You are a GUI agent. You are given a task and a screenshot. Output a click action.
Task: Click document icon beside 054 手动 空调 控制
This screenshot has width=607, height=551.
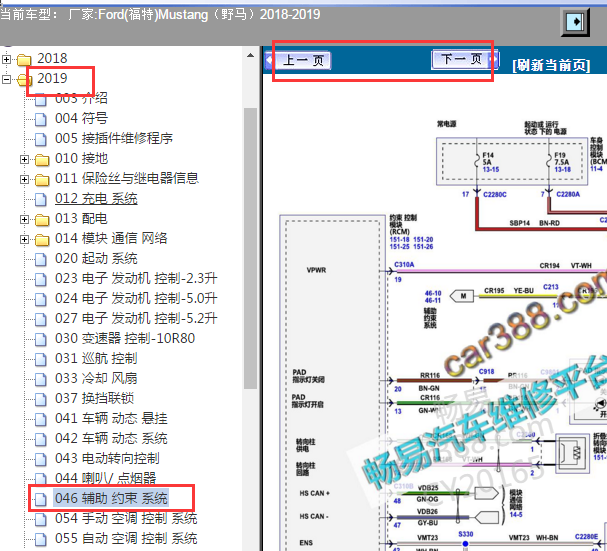point(41,519)
